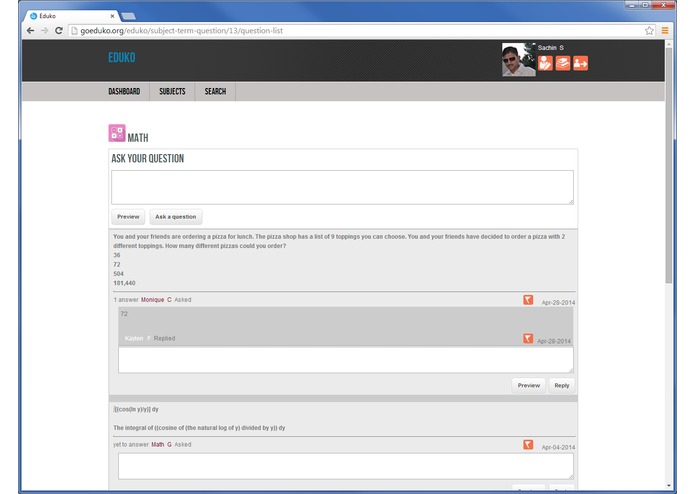Focus the reply box under the integral question
This screenshot has width=695, height=494.
pos(346,466)
